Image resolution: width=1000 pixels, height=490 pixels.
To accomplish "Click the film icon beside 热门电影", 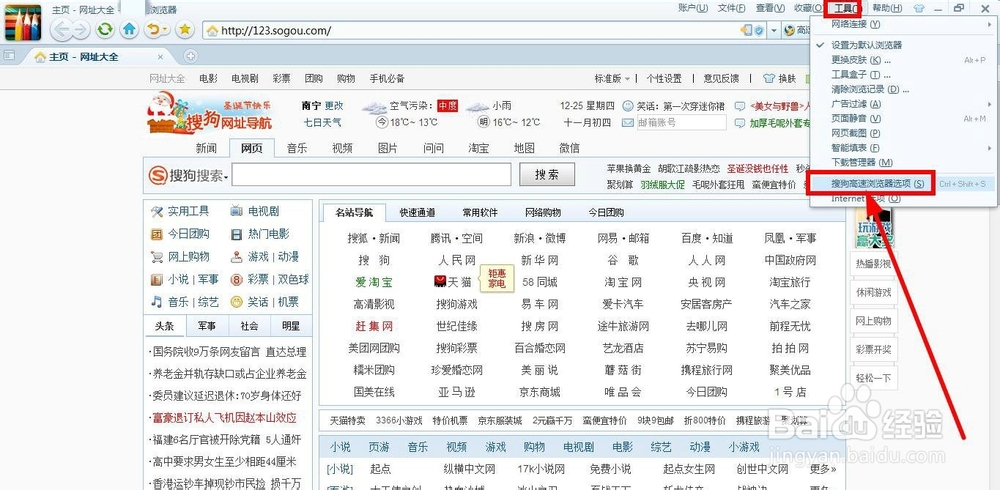I will pos(237,234).
